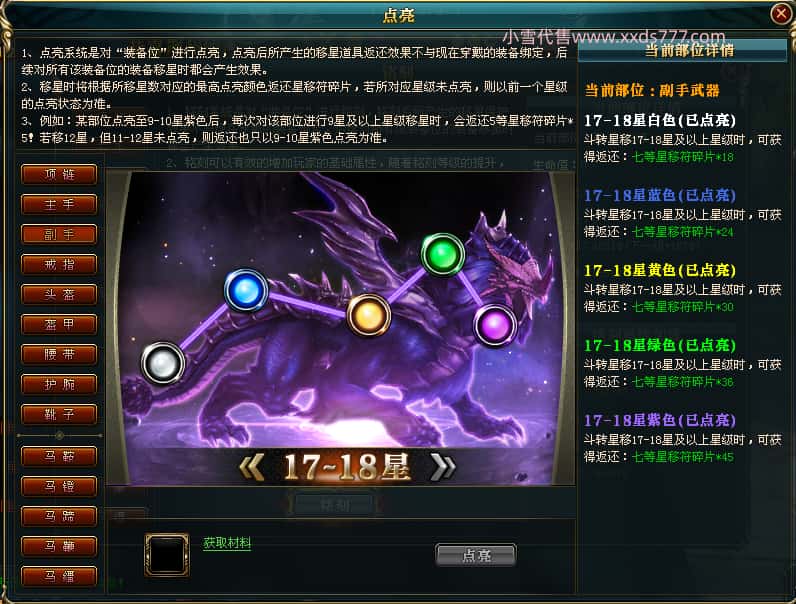Select the 腰带 equipment slot

[59, 354]
